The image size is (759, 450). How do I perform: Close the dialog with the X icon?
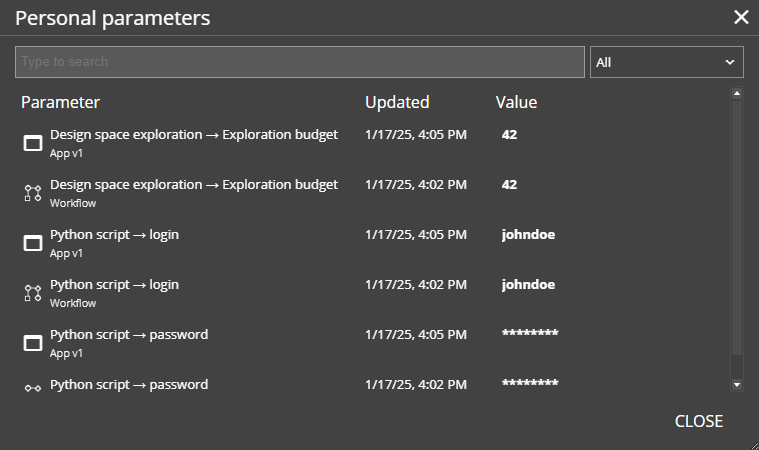[x=741, y=17]
